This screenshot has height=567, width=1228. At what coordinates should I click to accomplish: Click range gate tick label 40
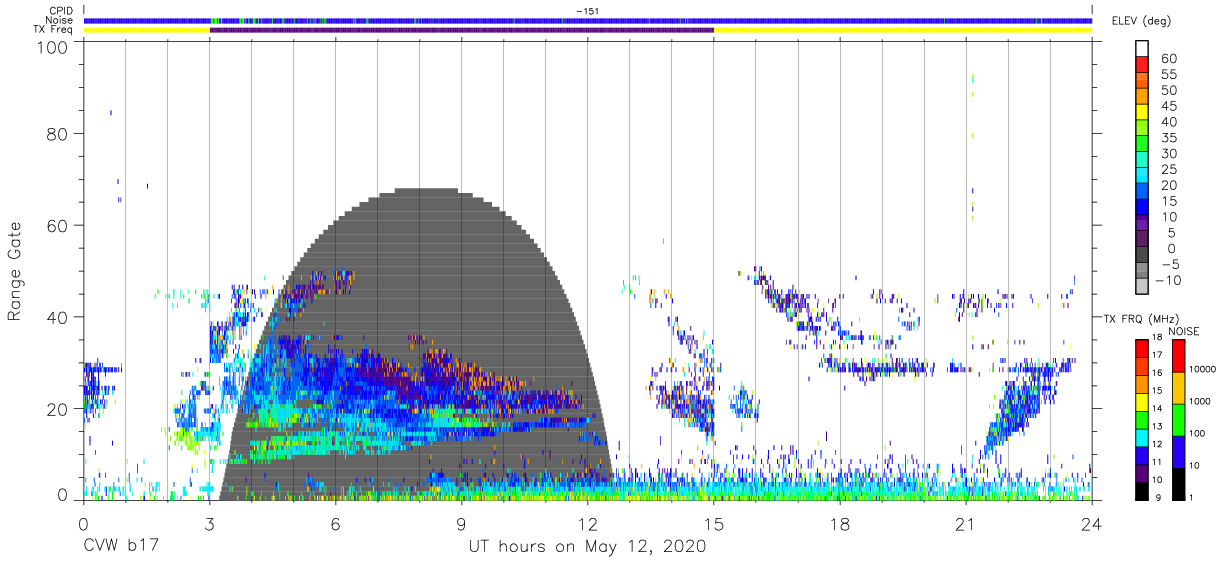pos(59,317)
